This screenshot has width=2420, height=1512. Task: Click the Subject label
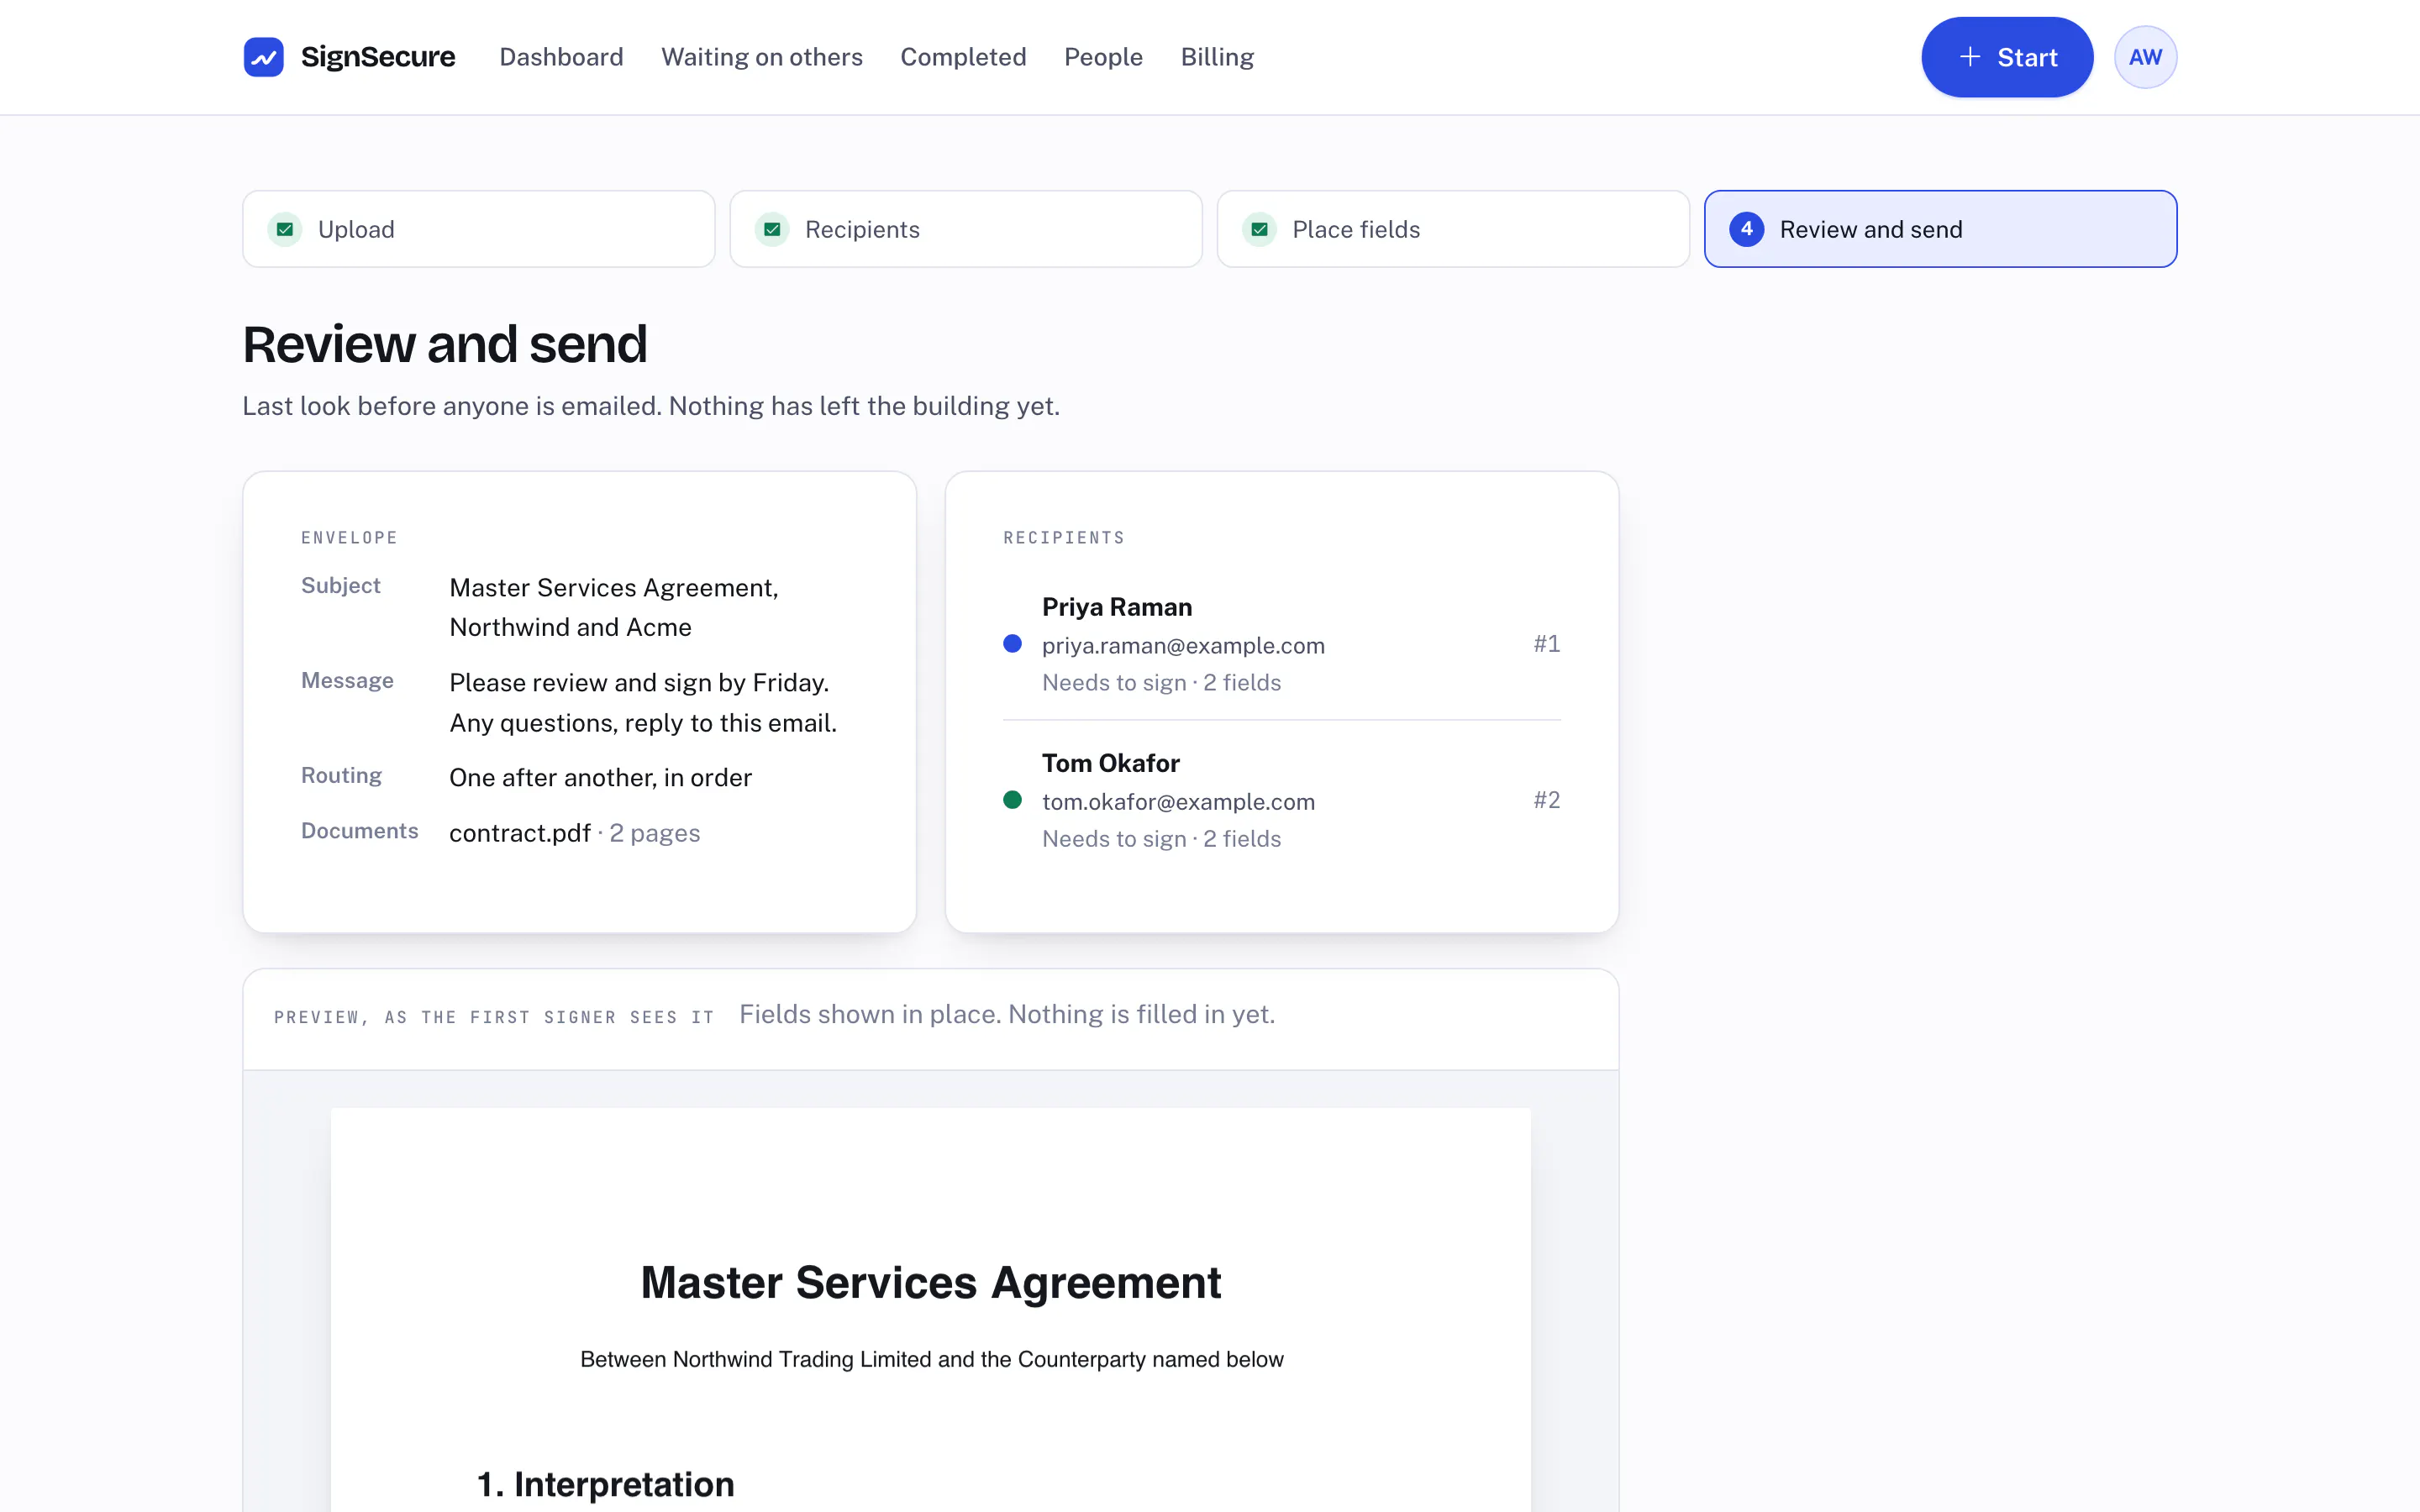[x=341, y=585]
